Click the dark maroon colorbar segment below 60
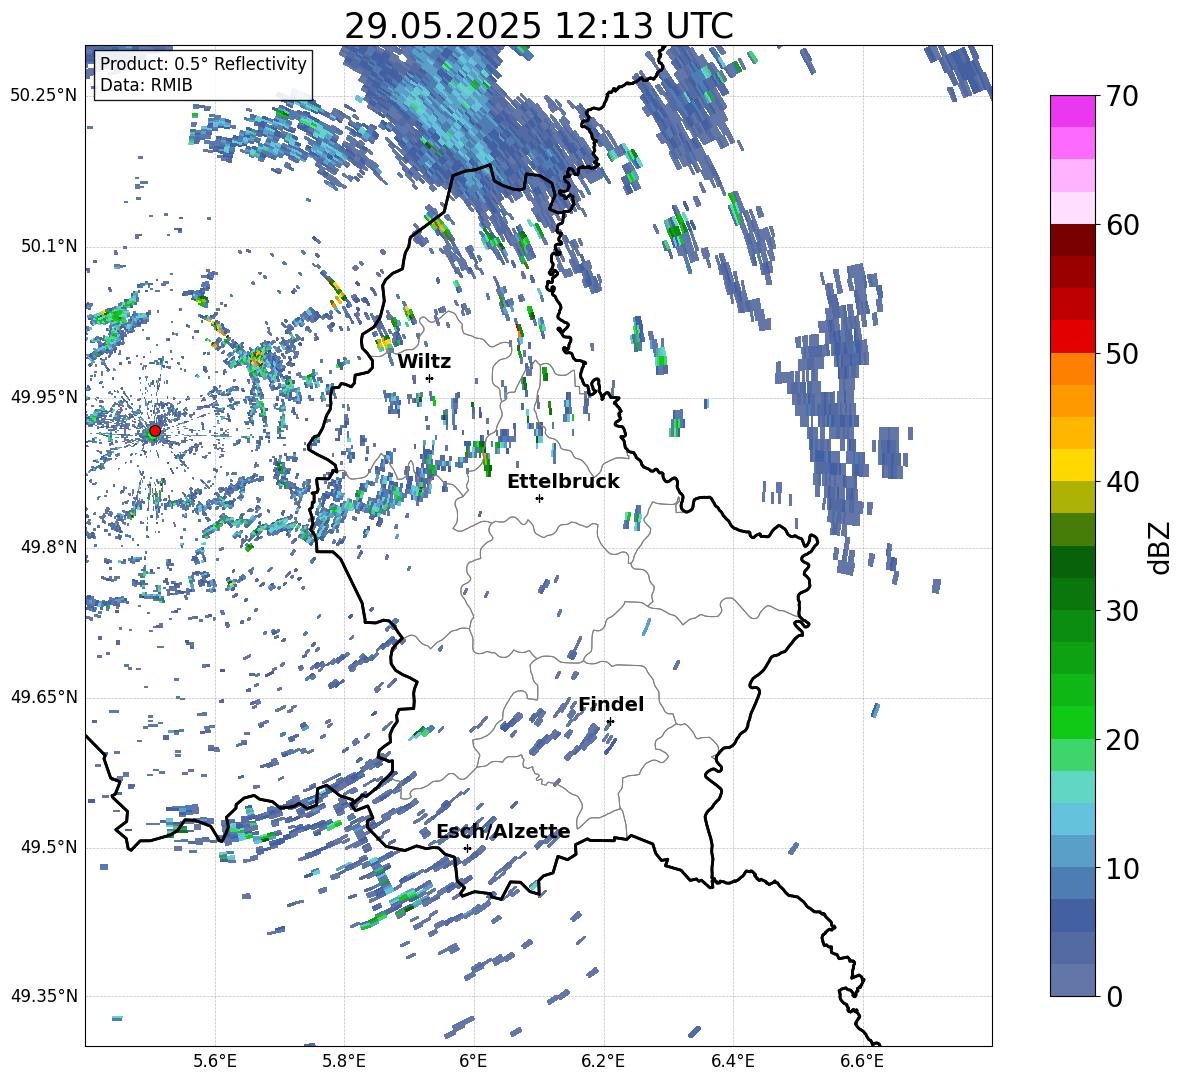Screen dimensions: 1184x1081 click(1072, 240)
